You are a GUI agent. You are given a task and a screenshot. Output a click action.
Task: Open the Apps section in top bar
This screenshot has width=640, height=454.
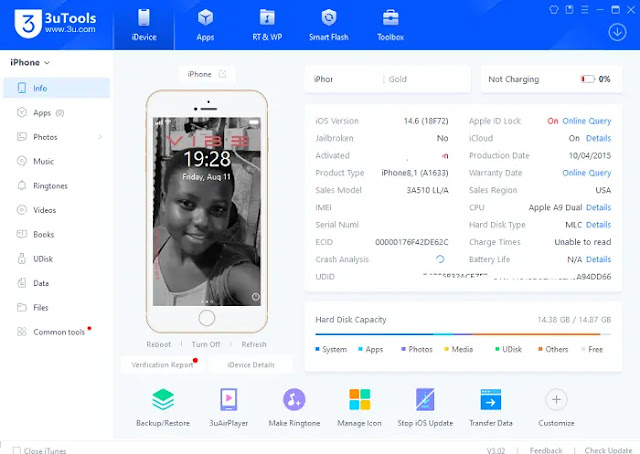point(205,25)
